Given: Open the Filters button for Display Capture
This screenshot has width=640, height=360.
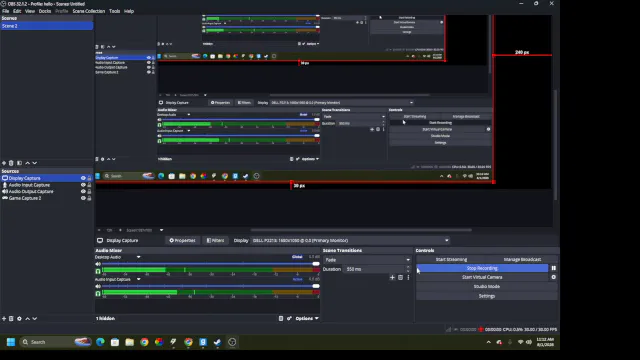Looking at the screenshot, I should click(215, 240).
